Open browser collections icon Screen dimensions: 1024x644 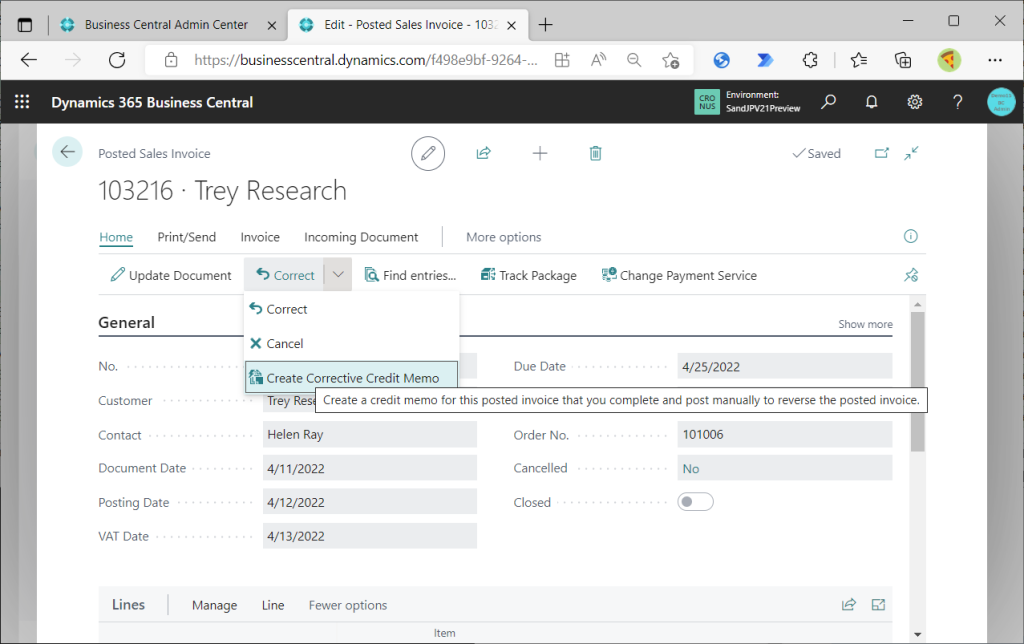903,60
